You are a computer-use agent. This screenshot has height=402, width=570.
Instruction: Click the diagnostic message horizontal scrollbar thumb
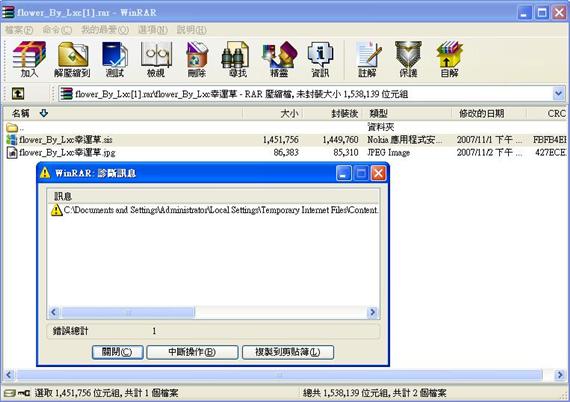[128, 312]
